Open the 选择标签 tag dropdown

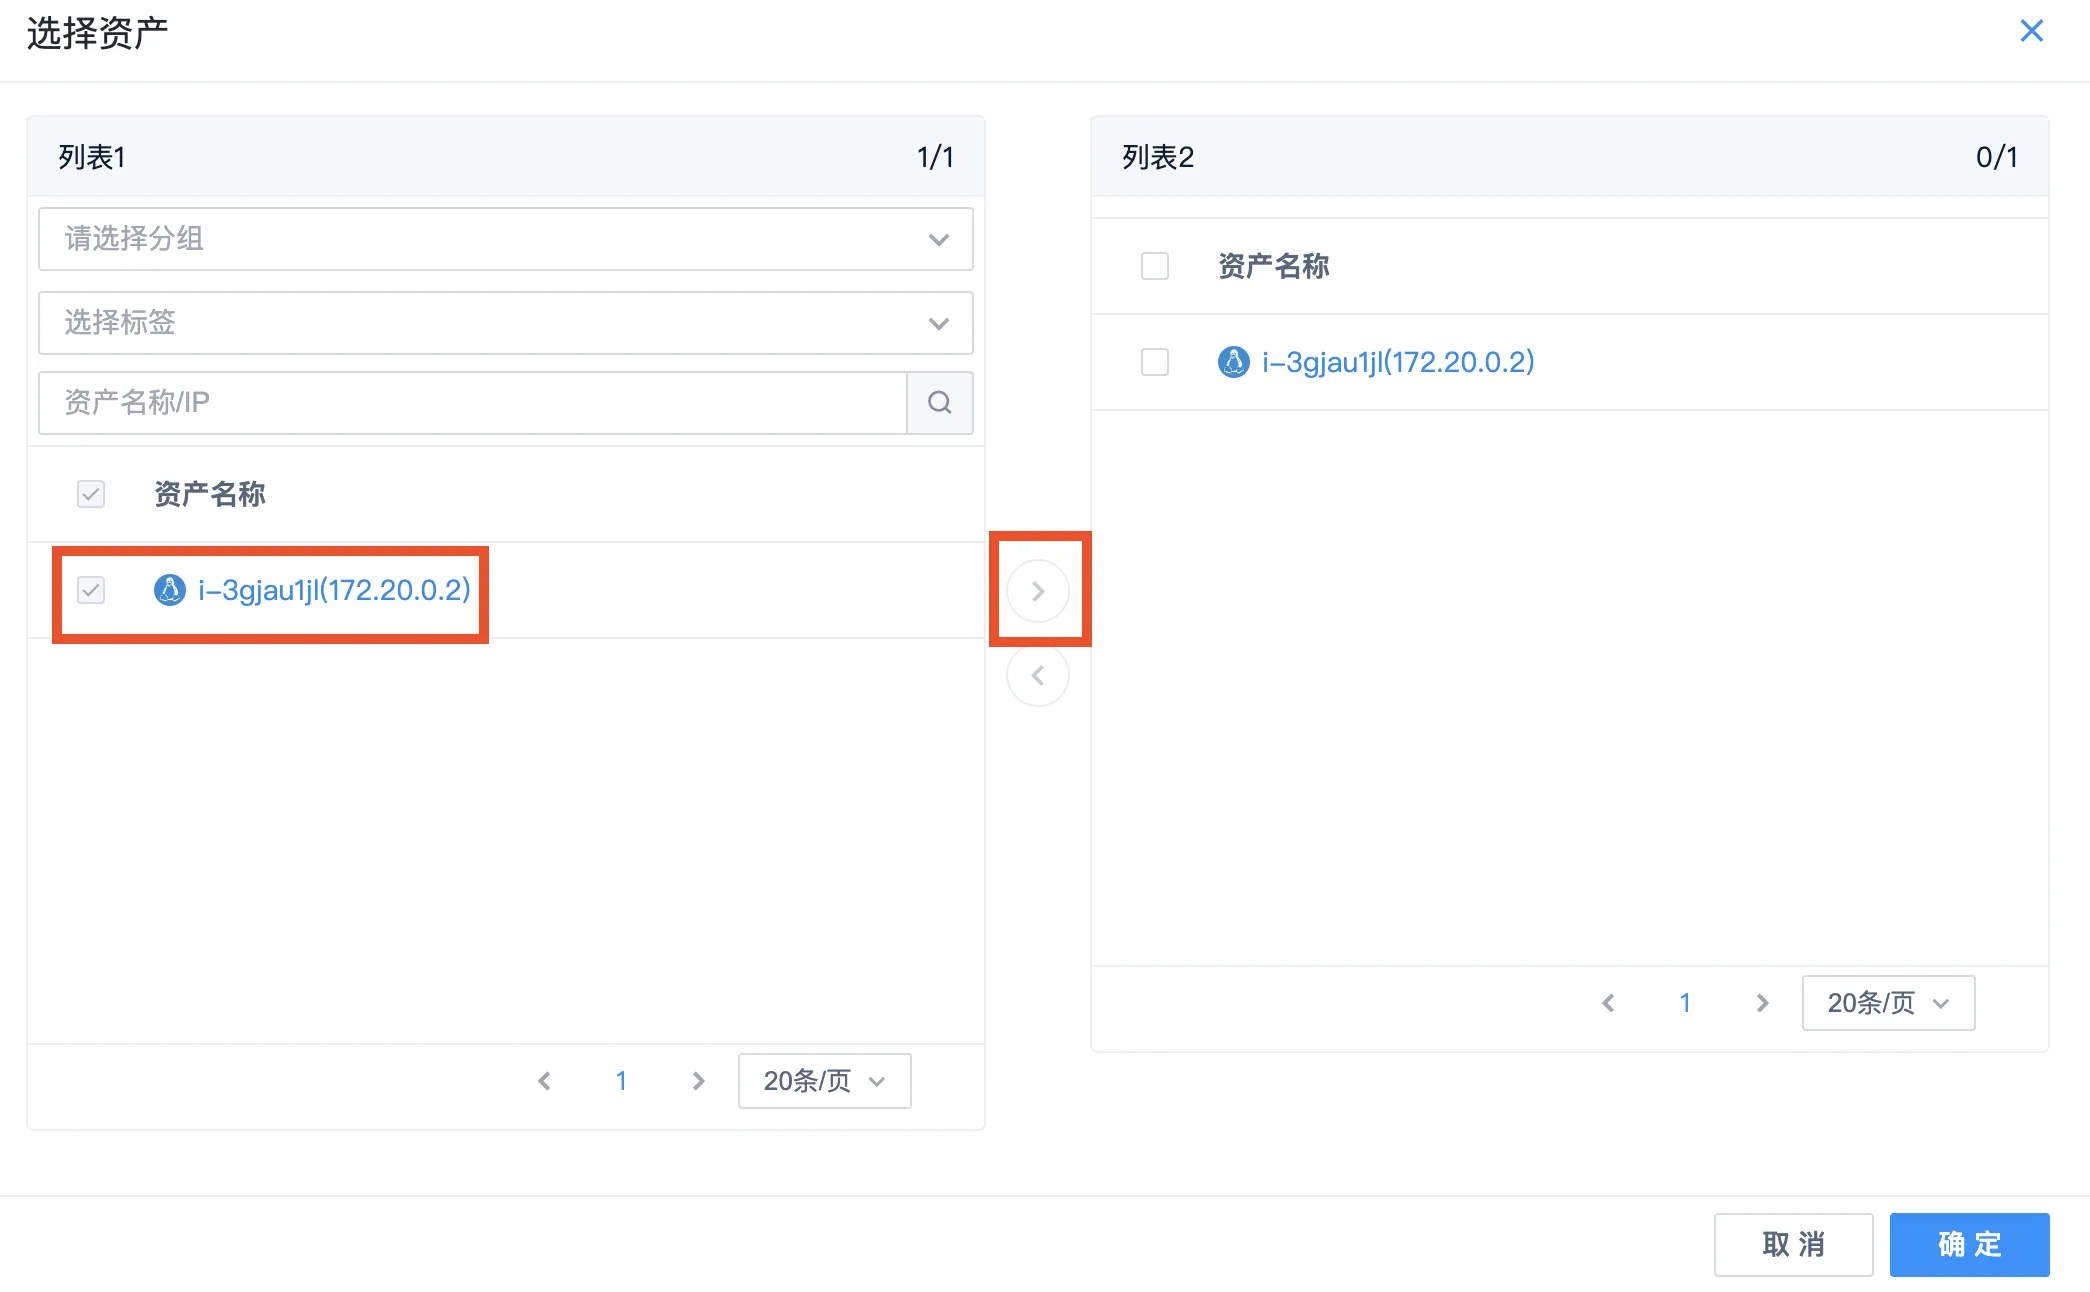505,323
